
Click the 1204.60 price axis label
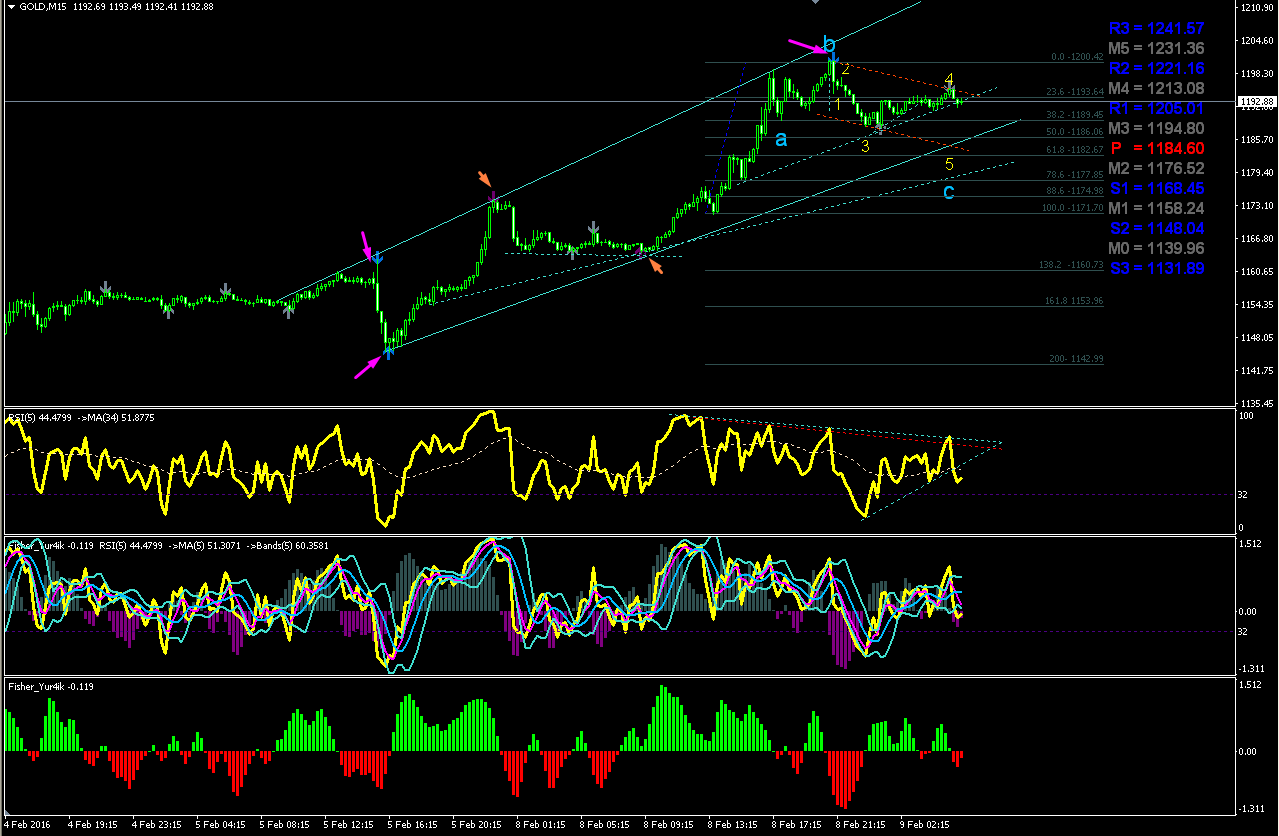click(x=1255, y=41)
